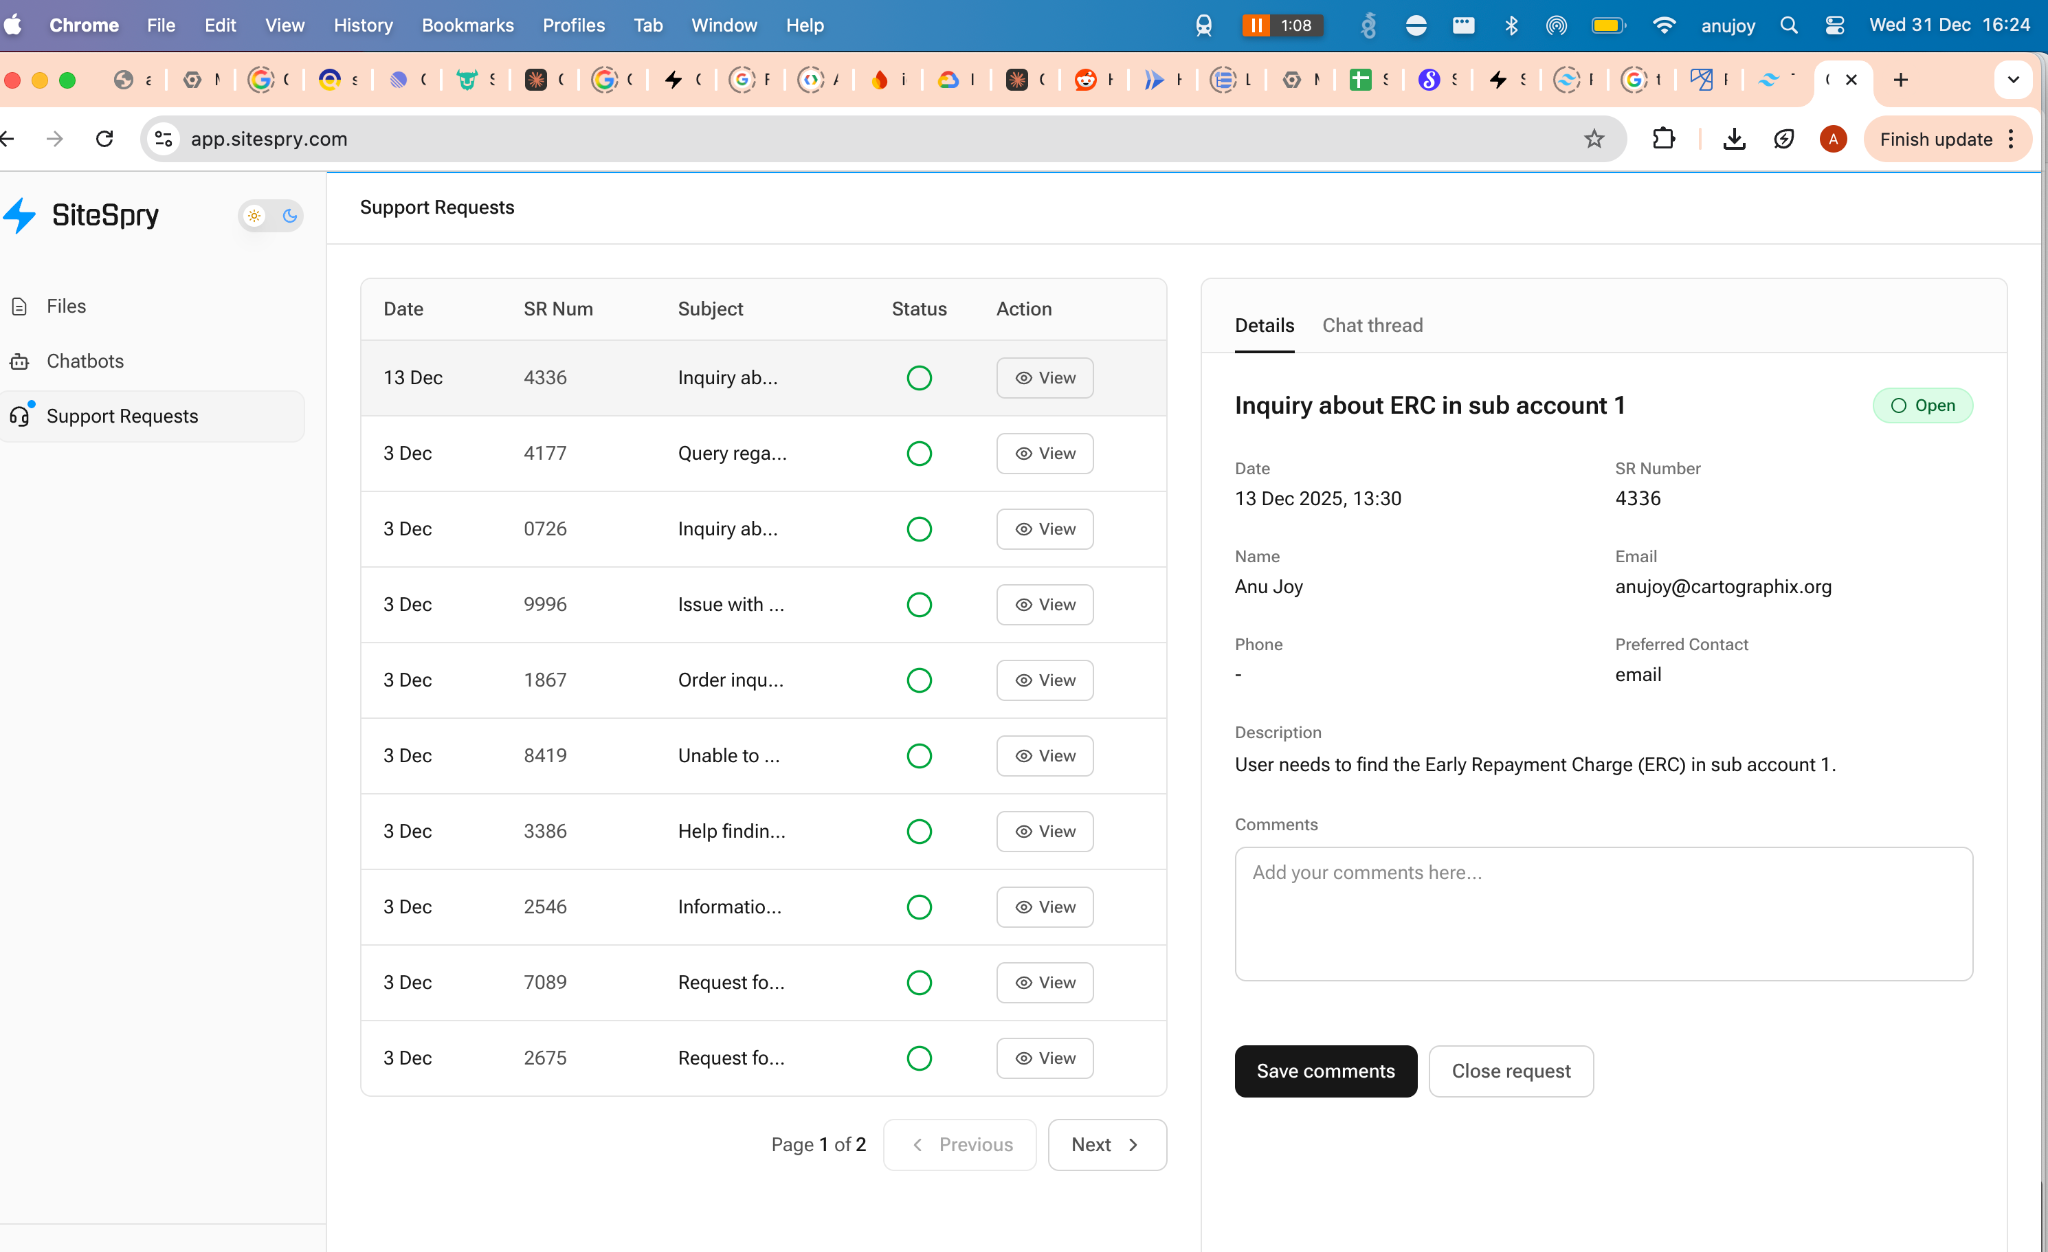Reload the page
Screen dimensions: 2048x1252
[x=104, y=139]
